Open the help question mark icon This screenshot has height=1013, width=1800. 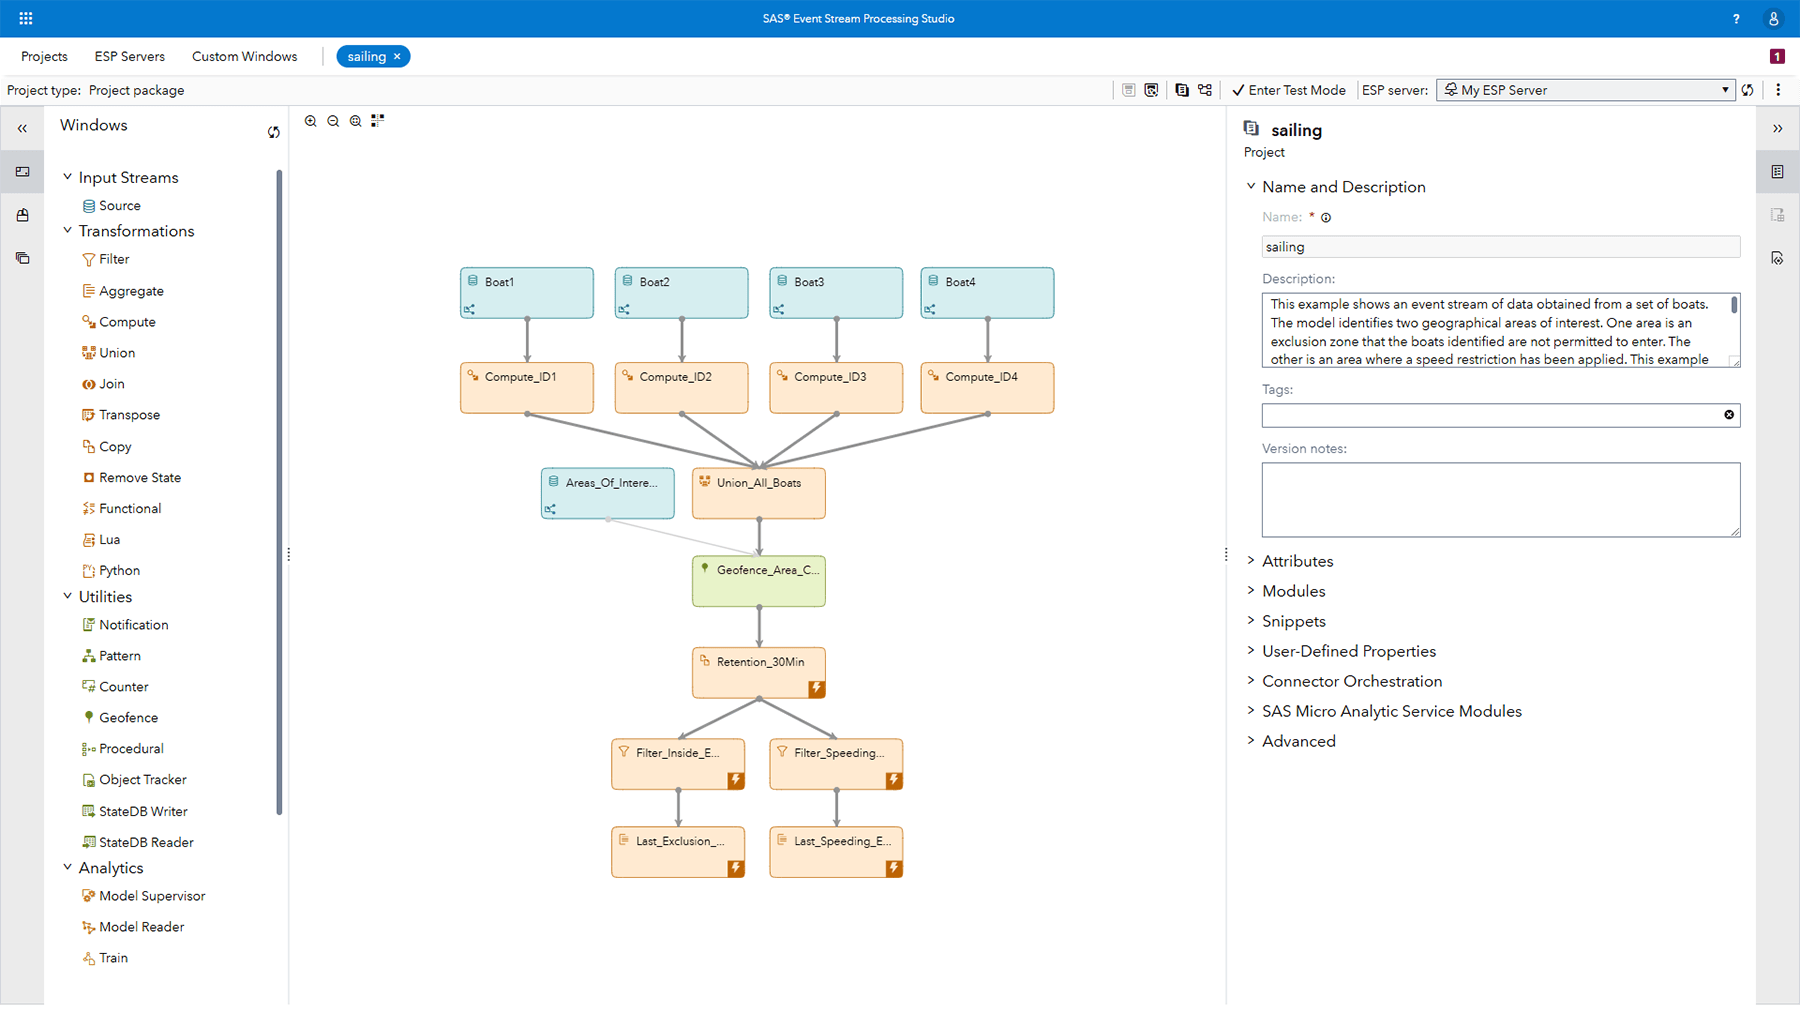[1736, 19]
